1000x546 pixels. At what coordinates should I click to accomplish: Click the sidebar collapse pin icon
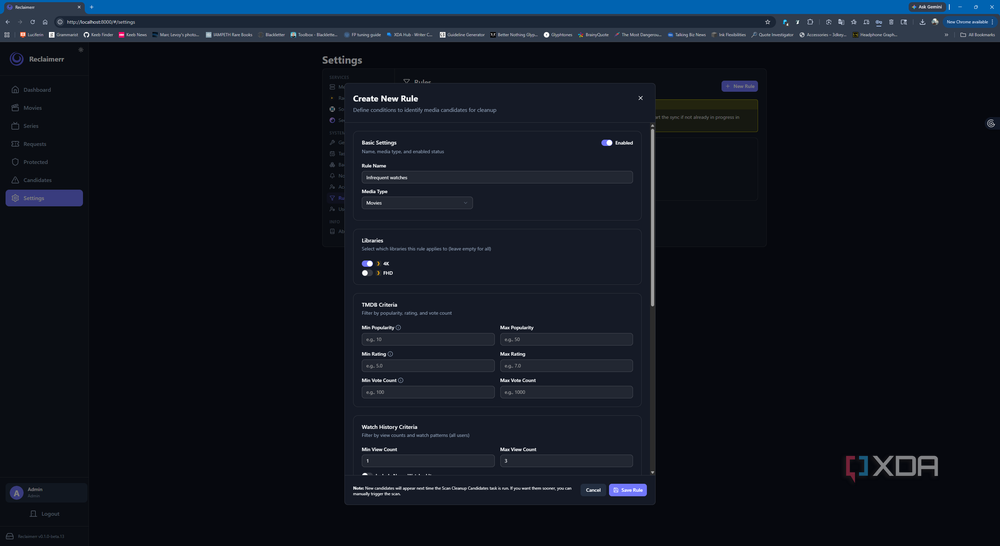point(80,50)
